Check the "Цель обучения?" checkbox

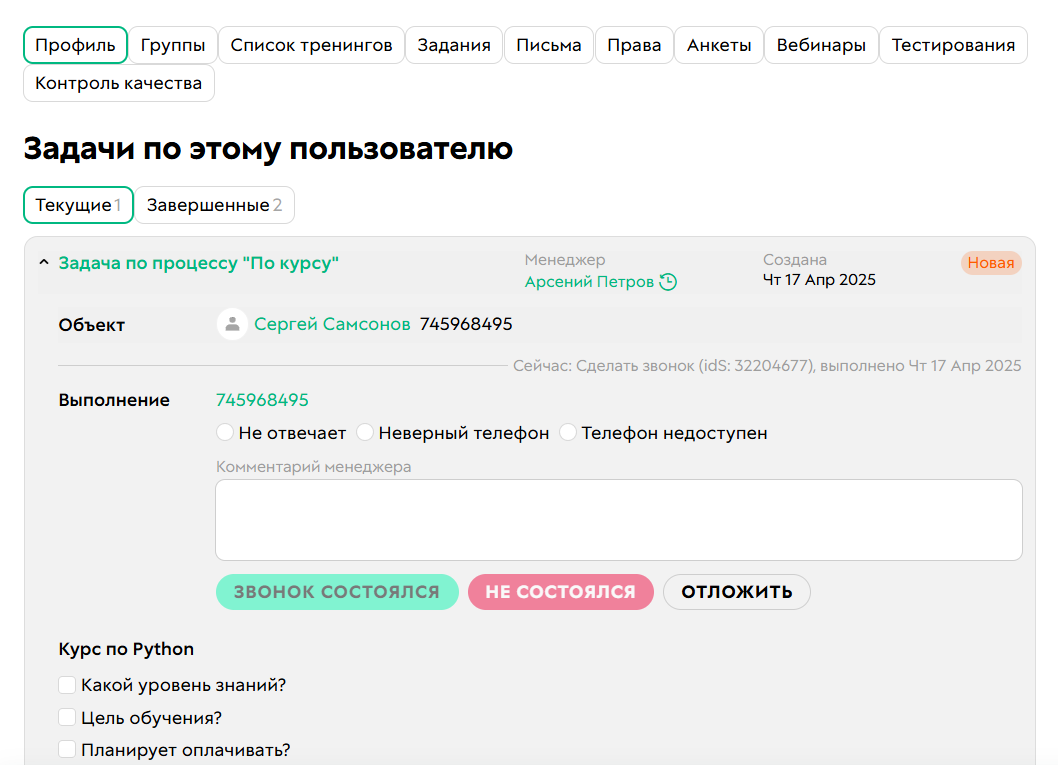tap(66, 717)
